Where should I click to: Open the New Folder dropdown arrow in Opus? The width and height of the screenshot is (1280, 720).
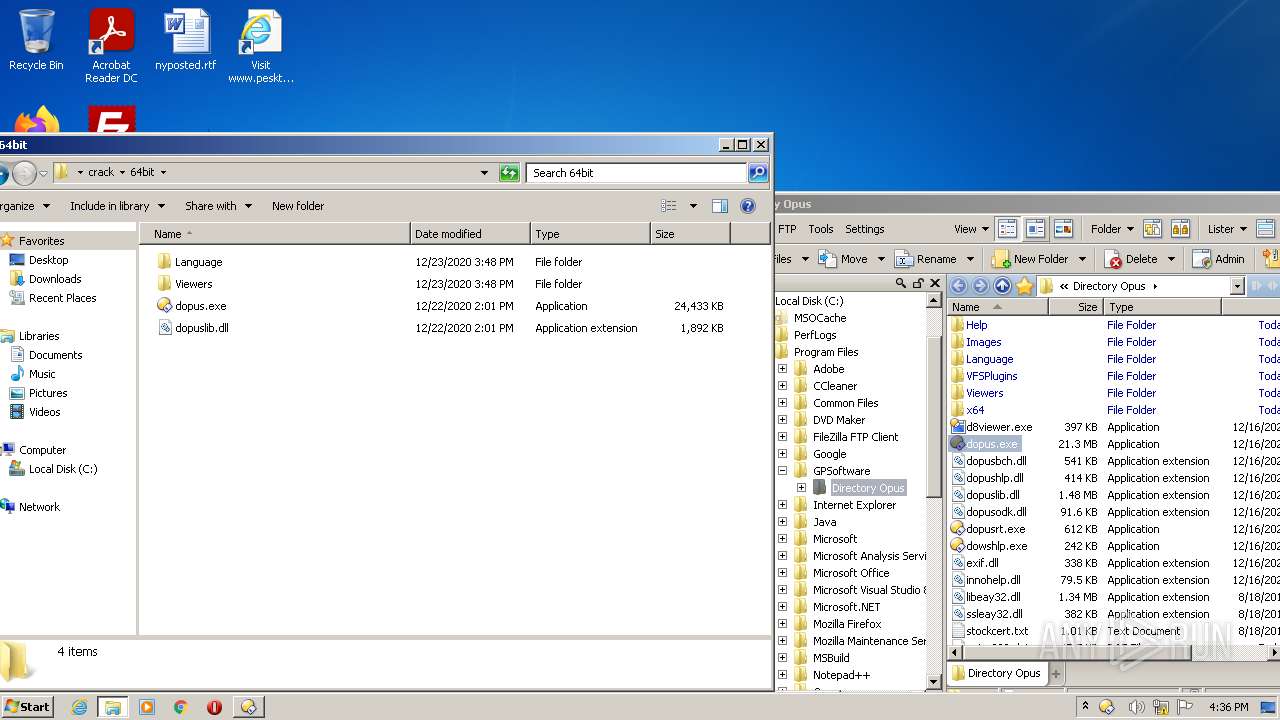point(1082,259)
